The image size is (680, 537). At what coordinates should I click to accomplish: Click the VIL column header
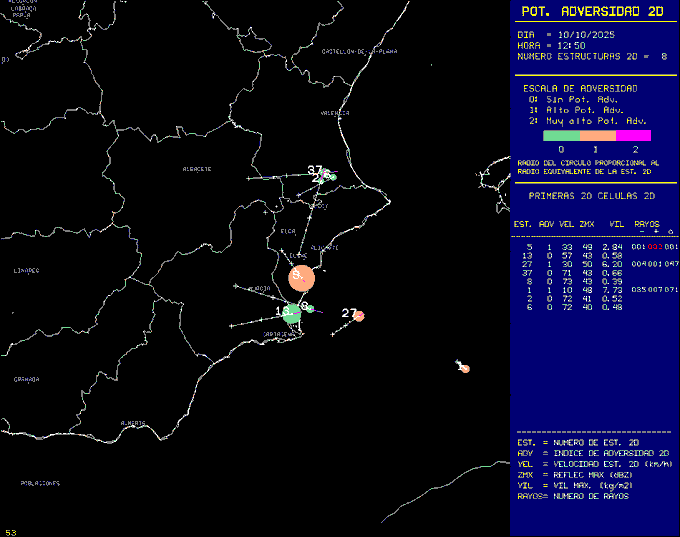click(617, 224)
